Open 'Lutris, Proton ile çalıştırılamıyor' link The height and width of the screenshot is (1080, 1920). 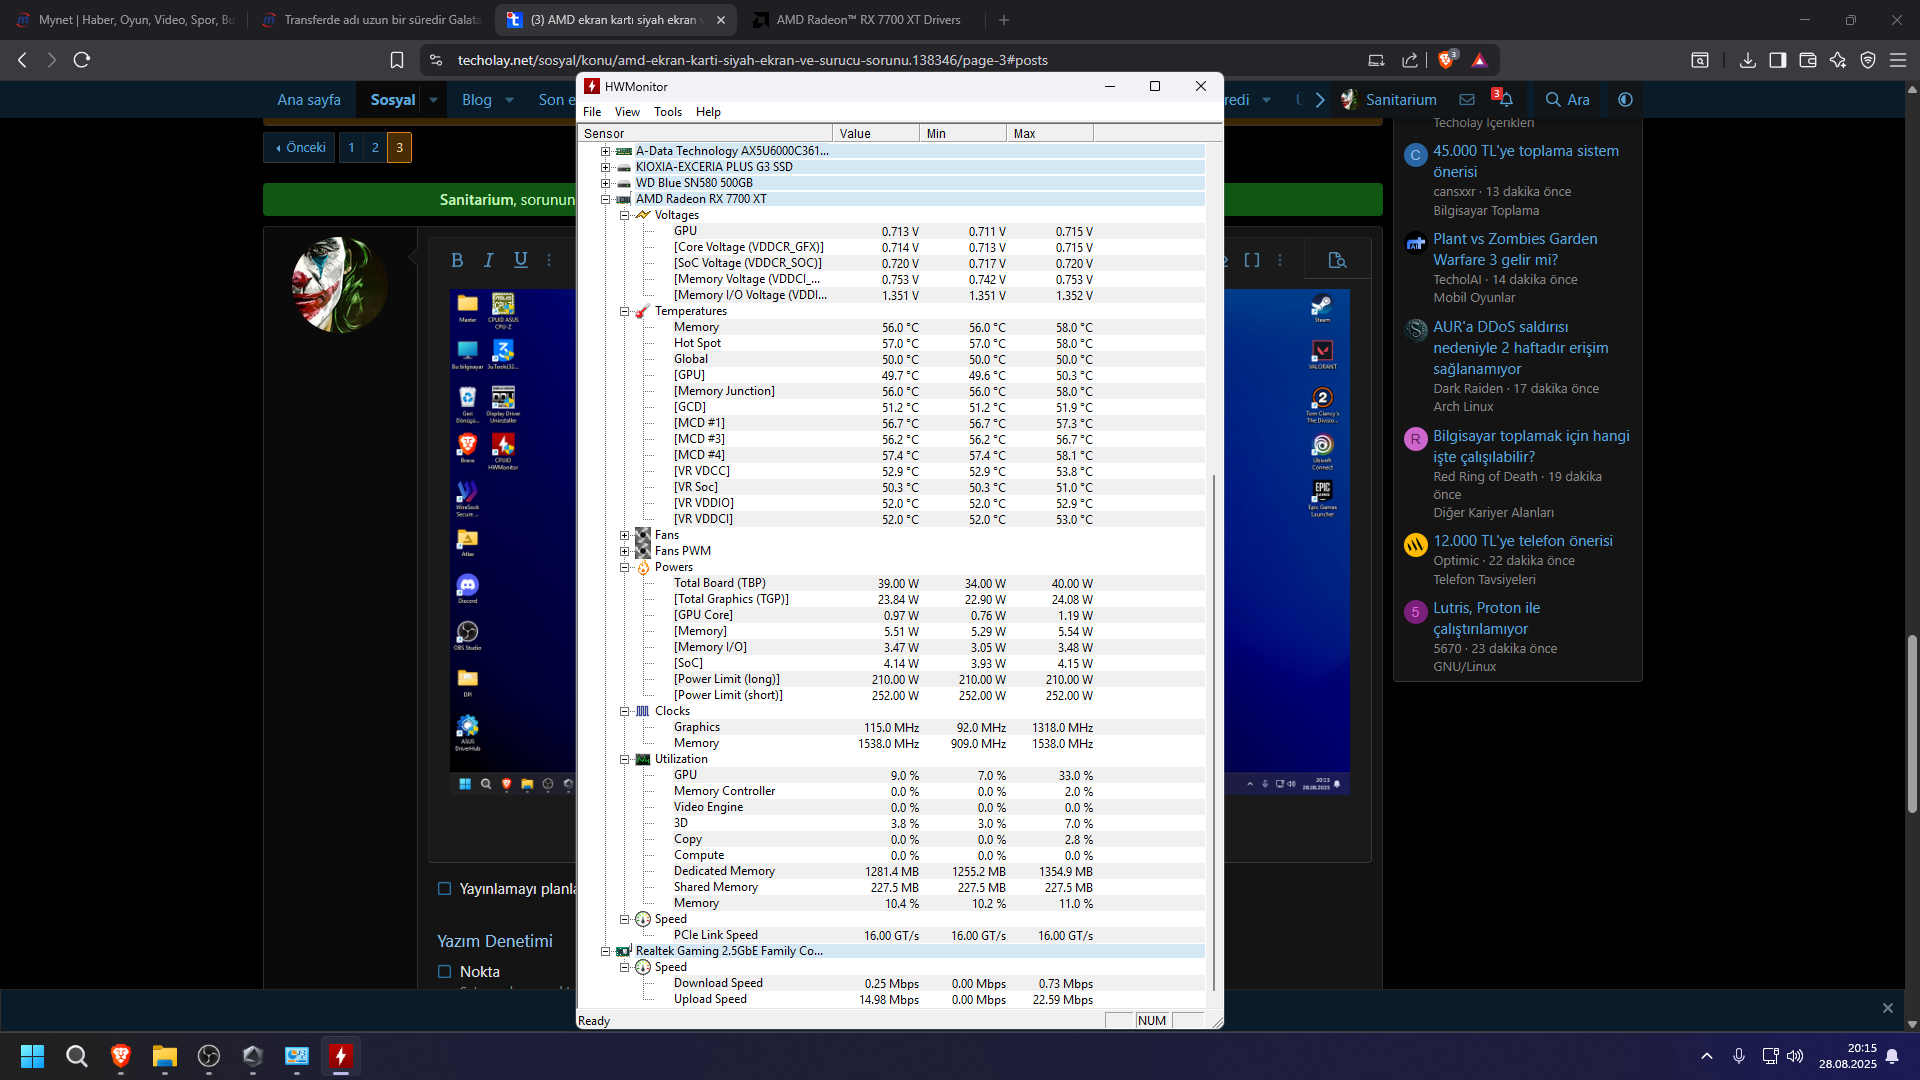(1486, 618)
